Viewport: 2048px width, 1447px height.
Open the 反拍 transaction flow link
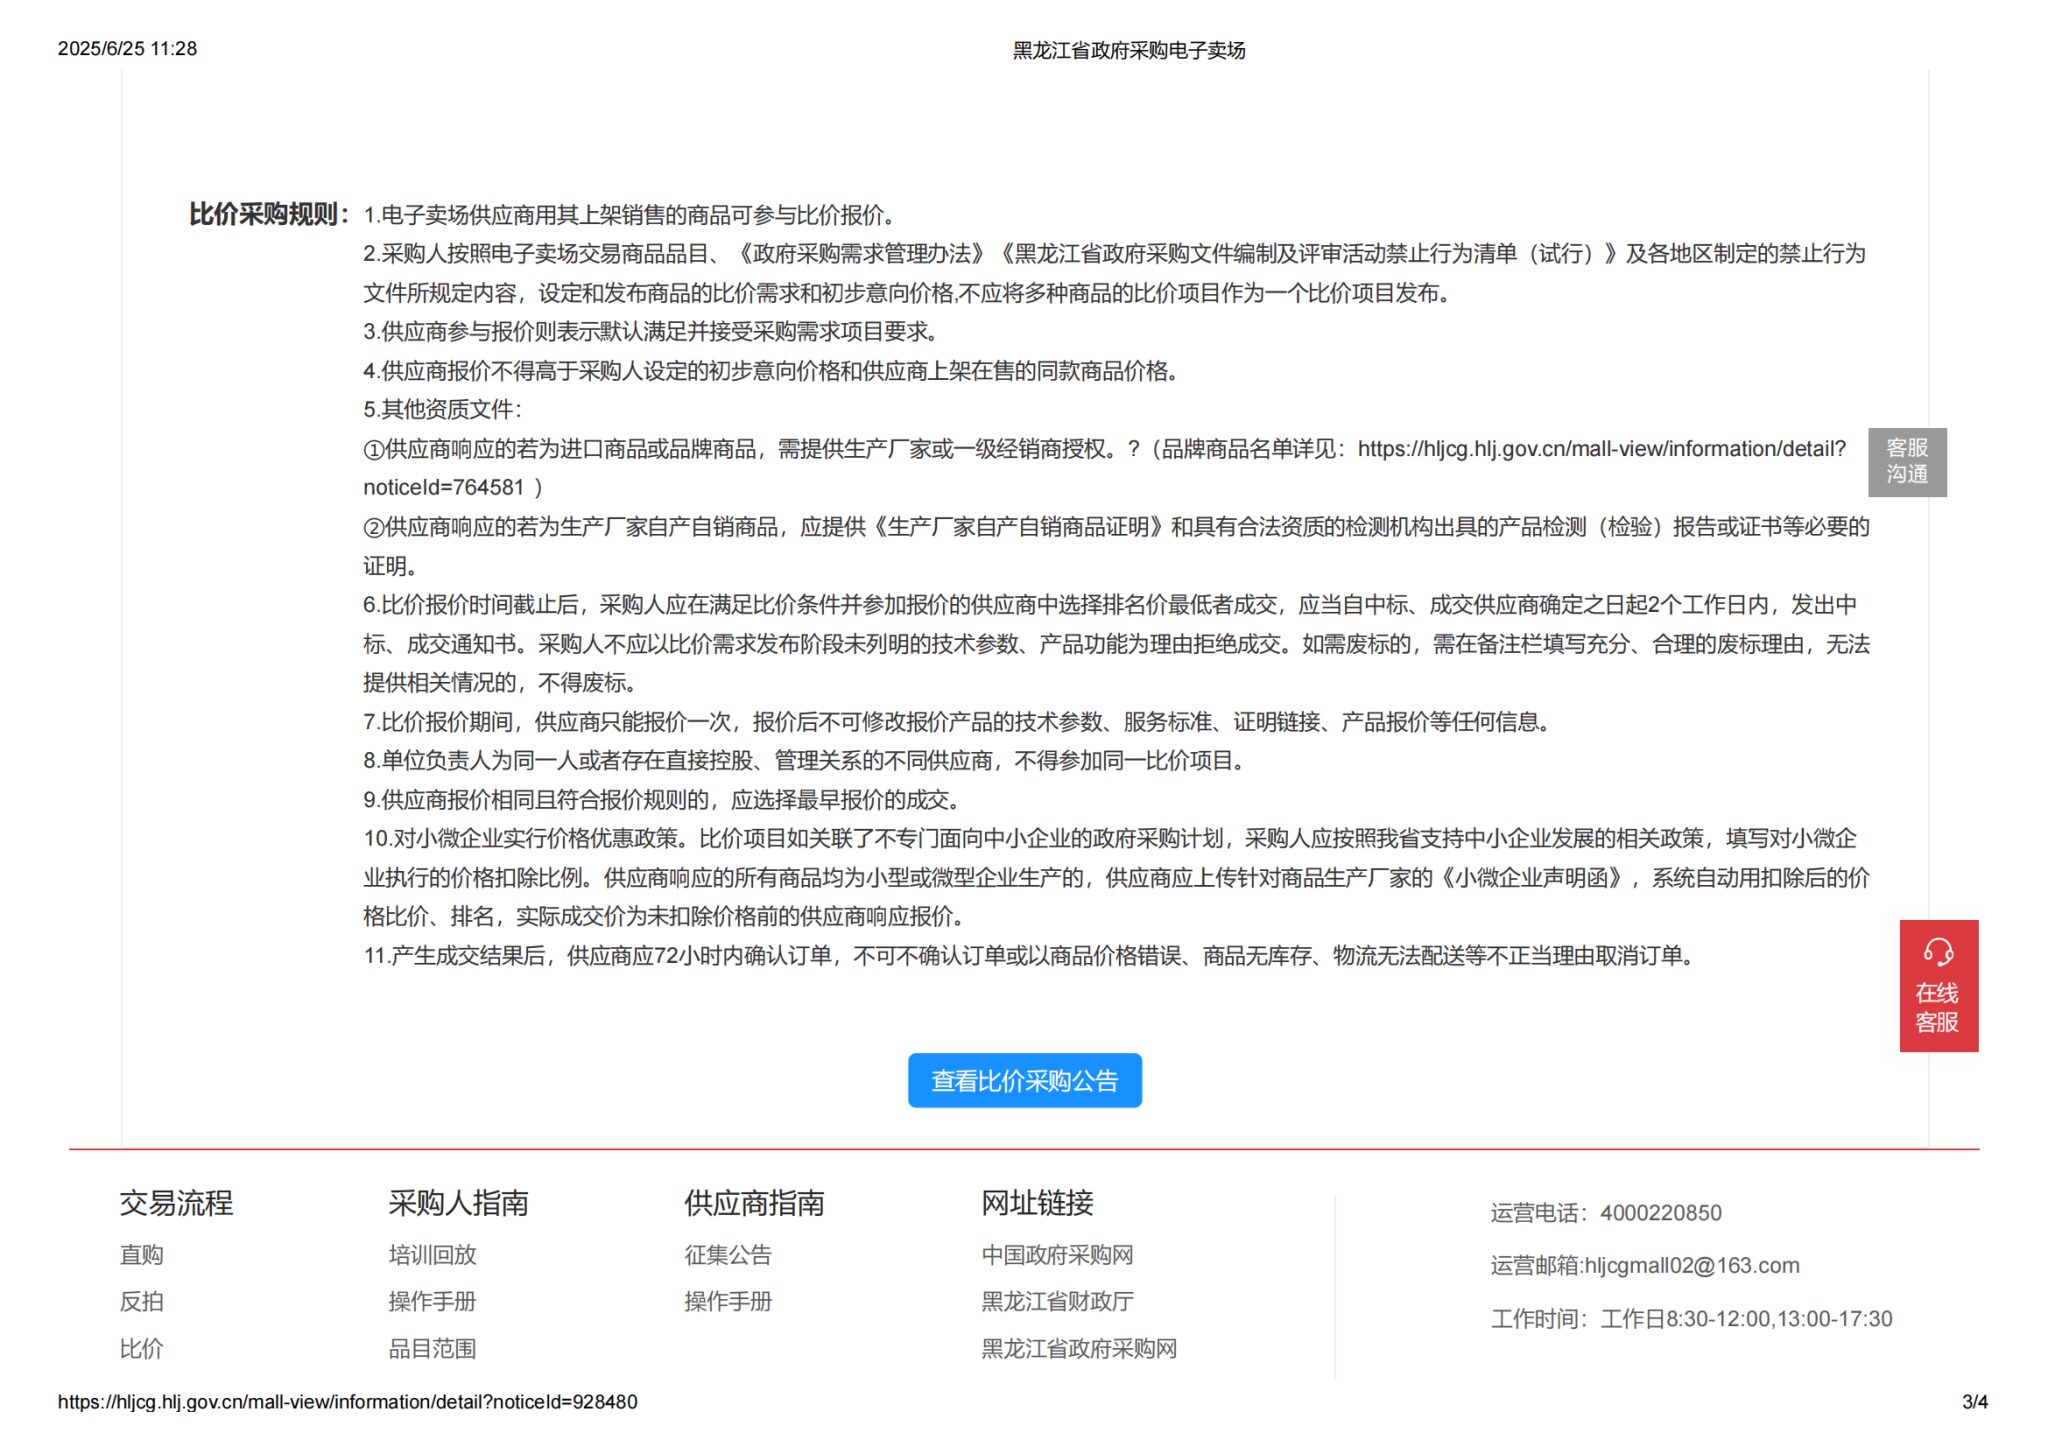pos(141,1301)
